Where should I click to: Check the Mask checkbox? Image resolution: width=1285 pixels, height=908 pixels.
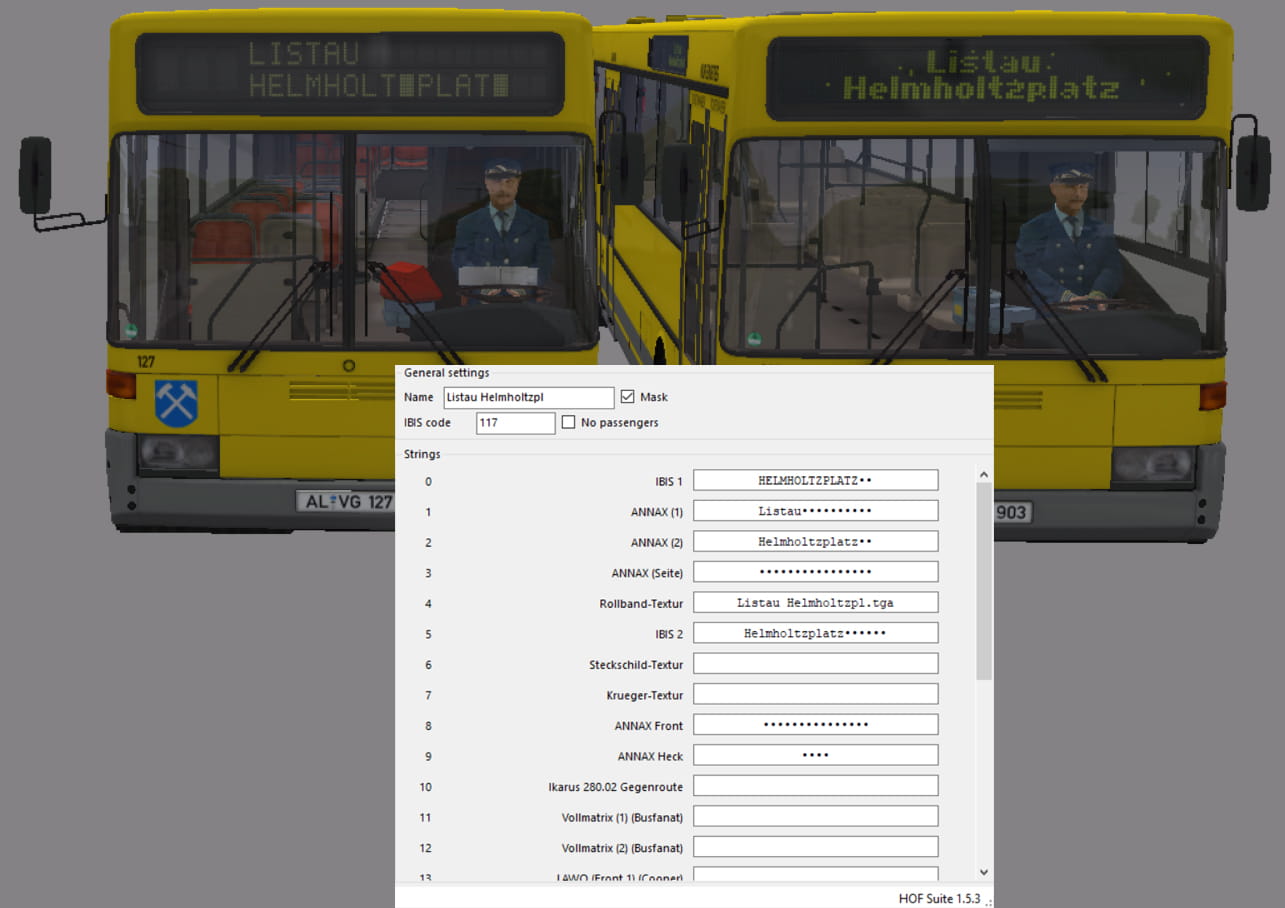click(628, 397)
